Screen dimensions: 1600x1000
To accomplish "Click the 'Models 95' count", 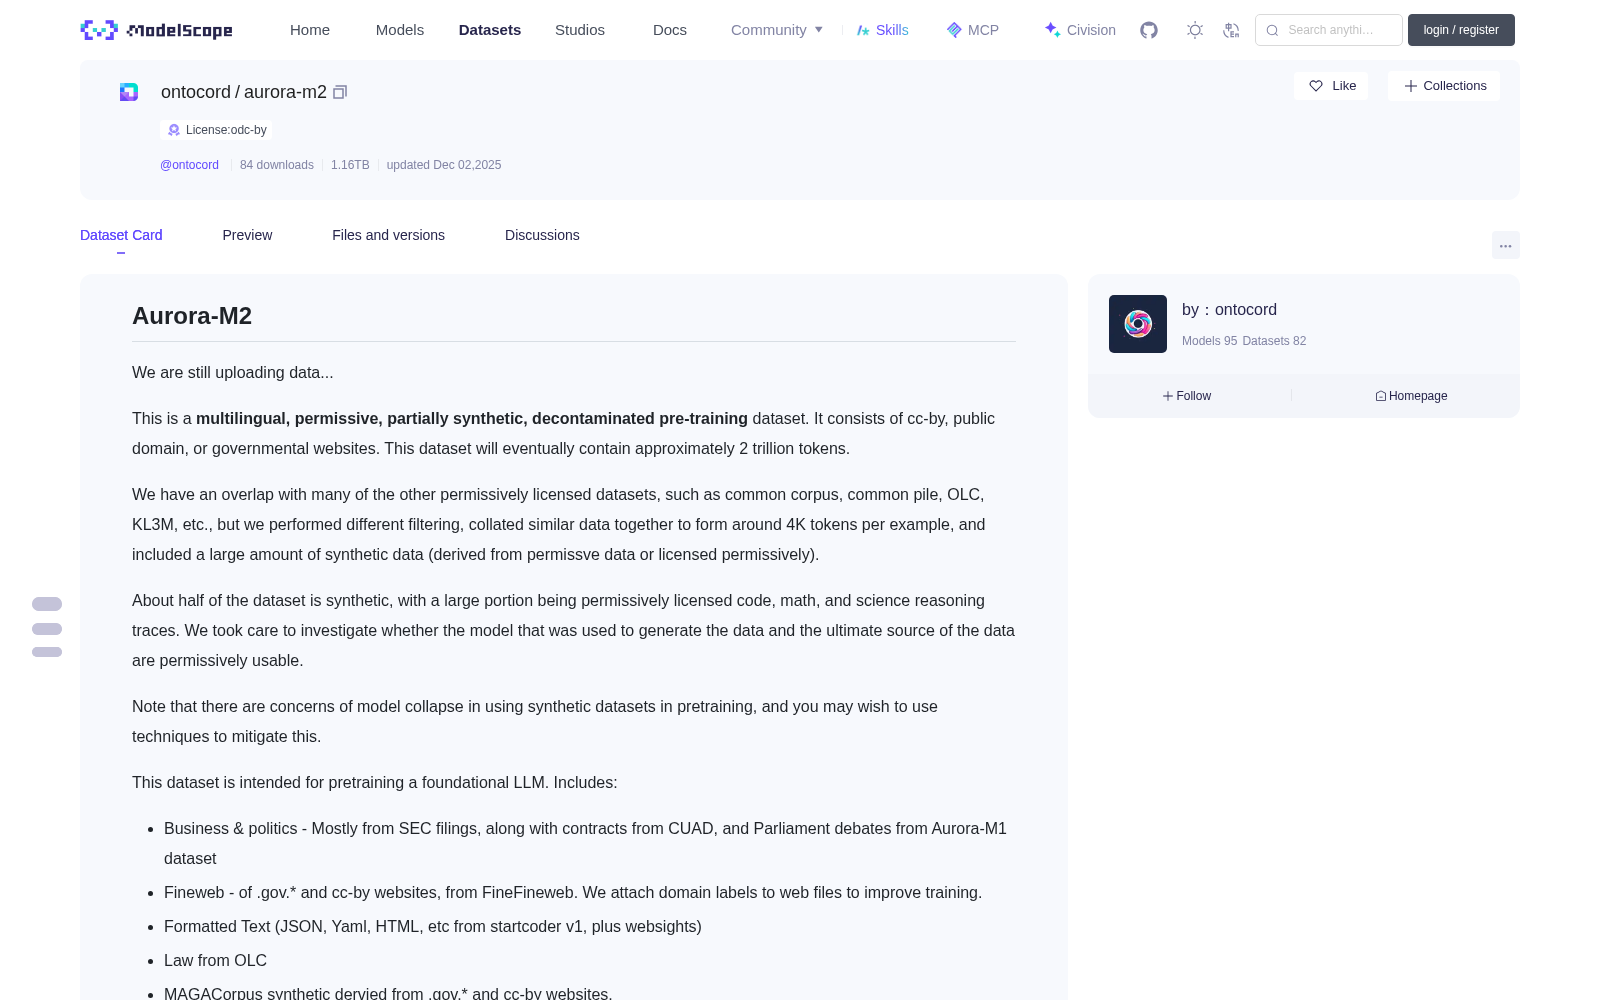I will [x=1209, y=341].
